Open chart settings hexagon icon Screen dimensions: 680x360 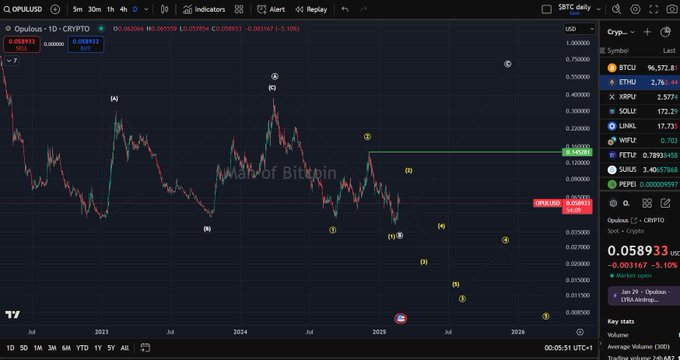pyautogui.click(x=635, y=9)
